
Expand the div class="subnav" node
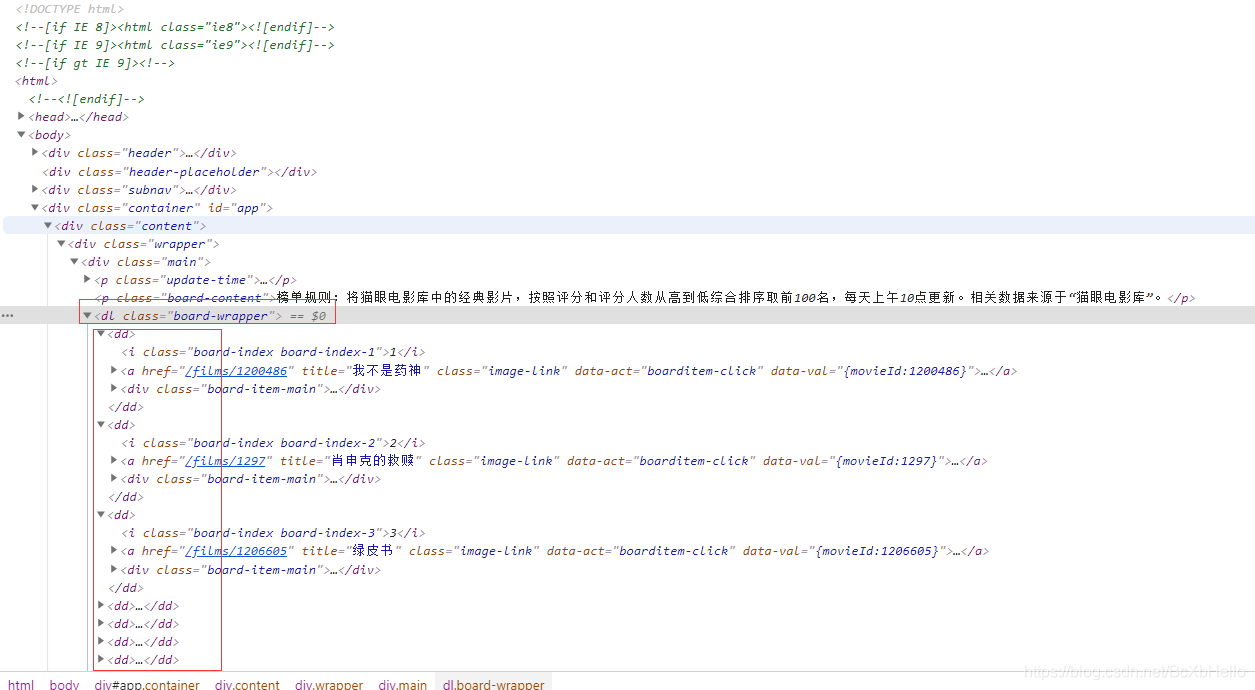pyautogui.click(x=35, y=189)
